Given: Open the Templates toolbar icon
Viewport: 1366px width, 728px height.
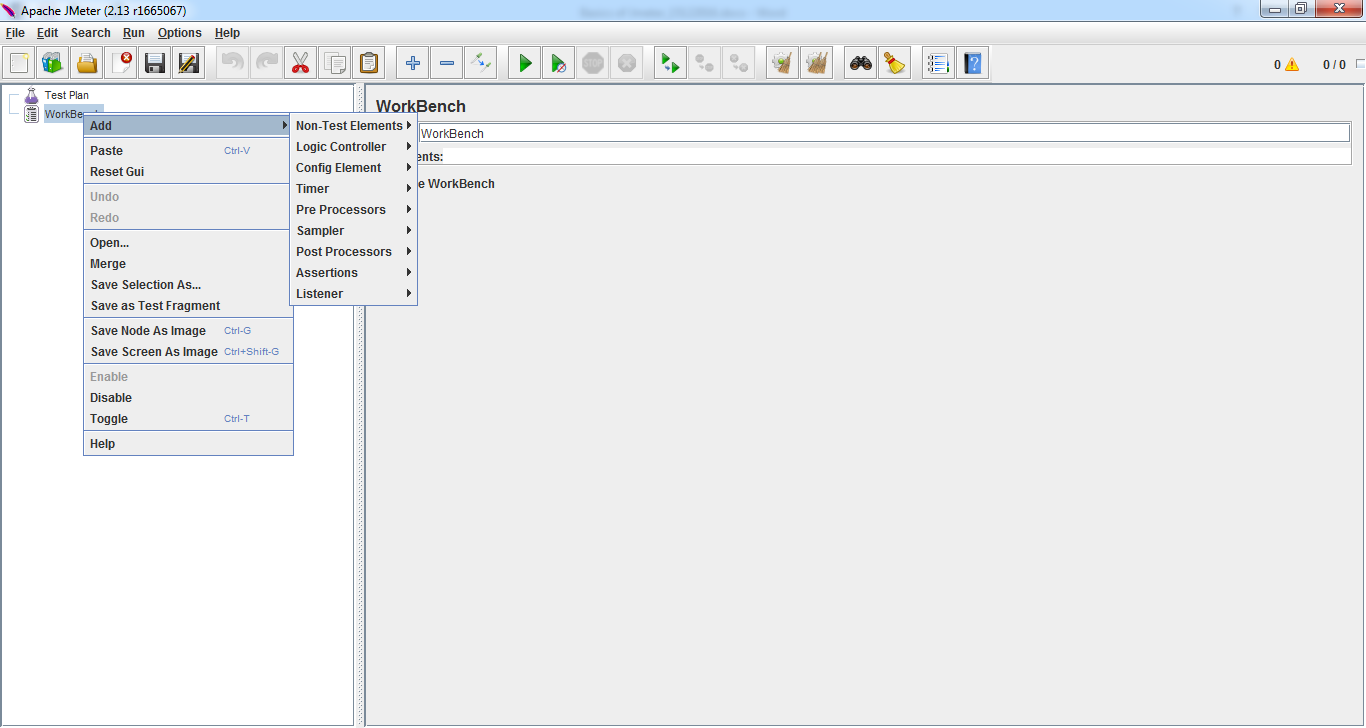Looking at the screenshot, I should coord(53,64).
